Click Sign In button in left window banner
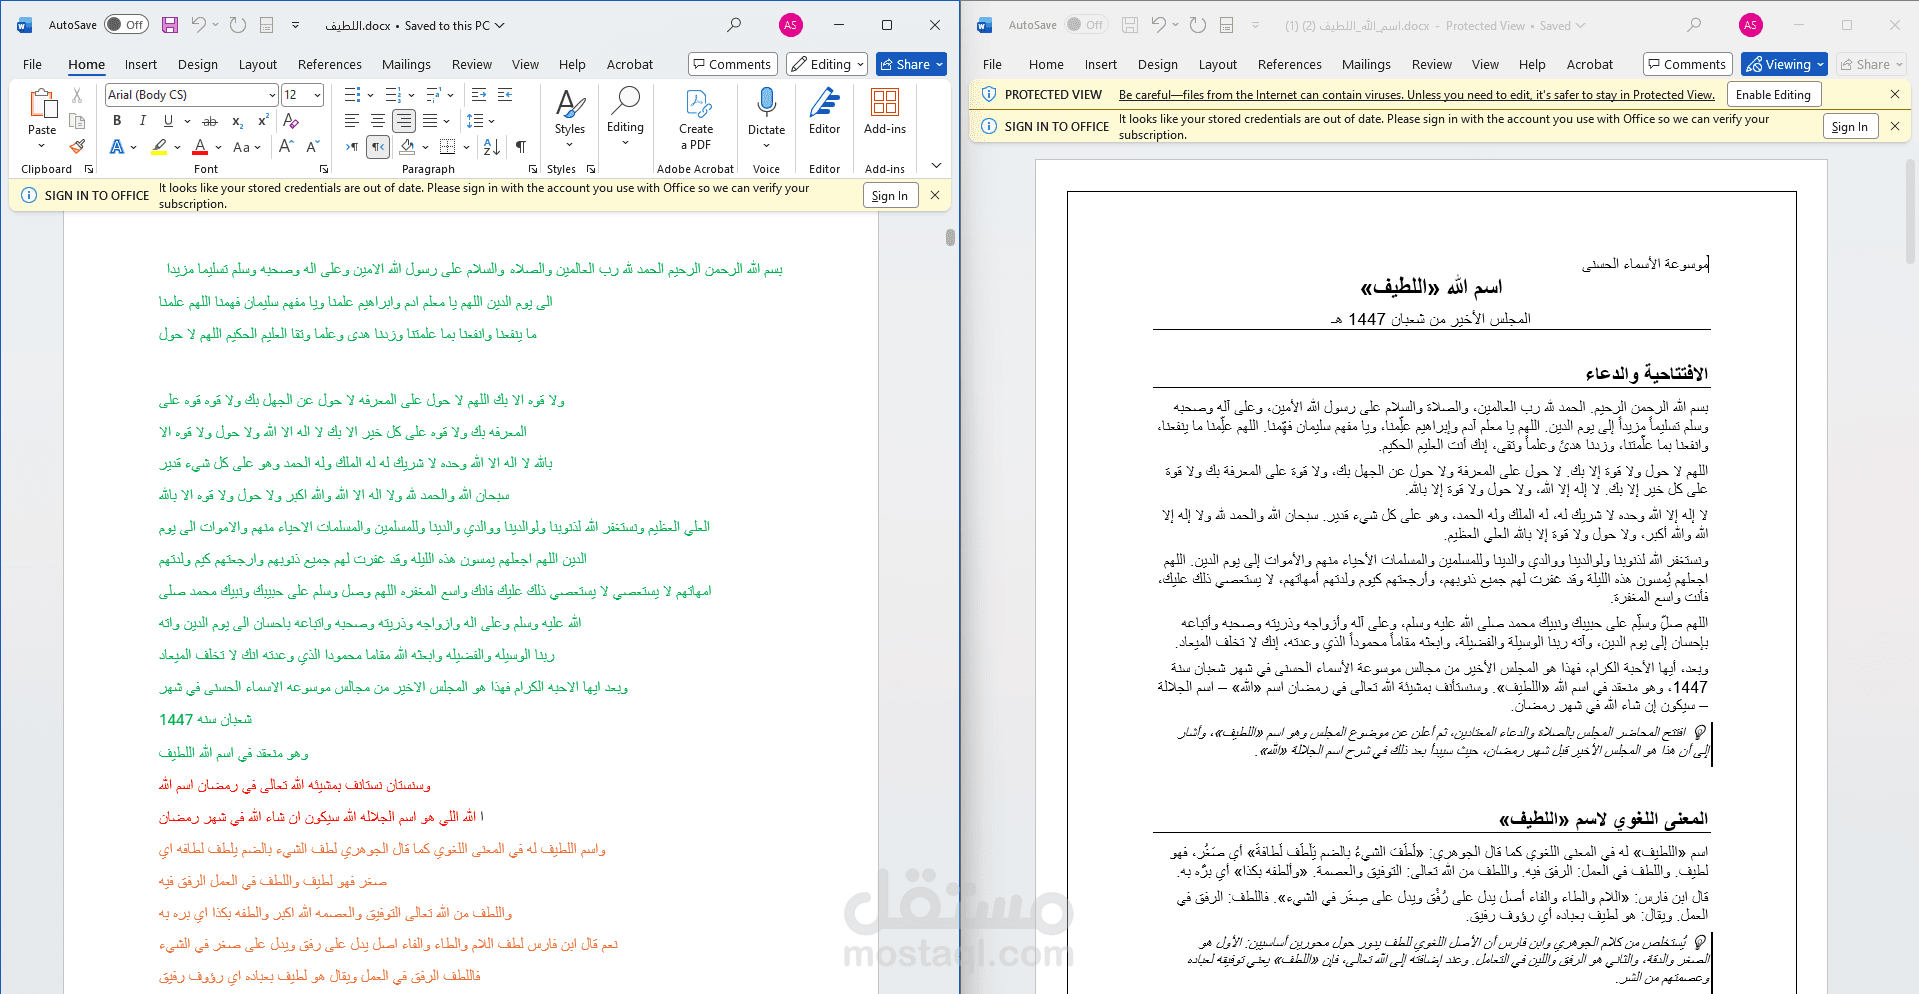The height and width of the screenshot is (994, 1919). 889,196
